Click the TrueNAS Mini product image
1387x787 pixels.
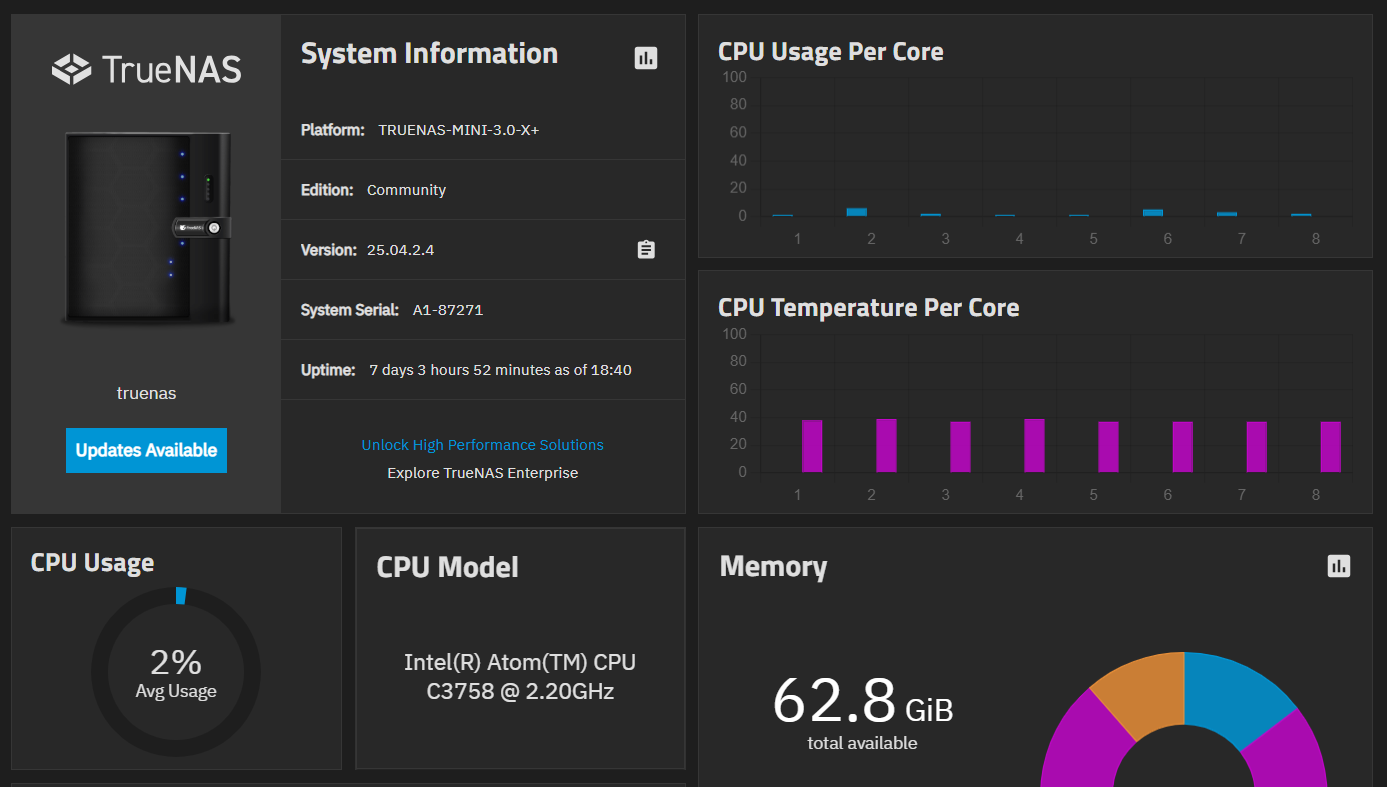tap(148, 228)
